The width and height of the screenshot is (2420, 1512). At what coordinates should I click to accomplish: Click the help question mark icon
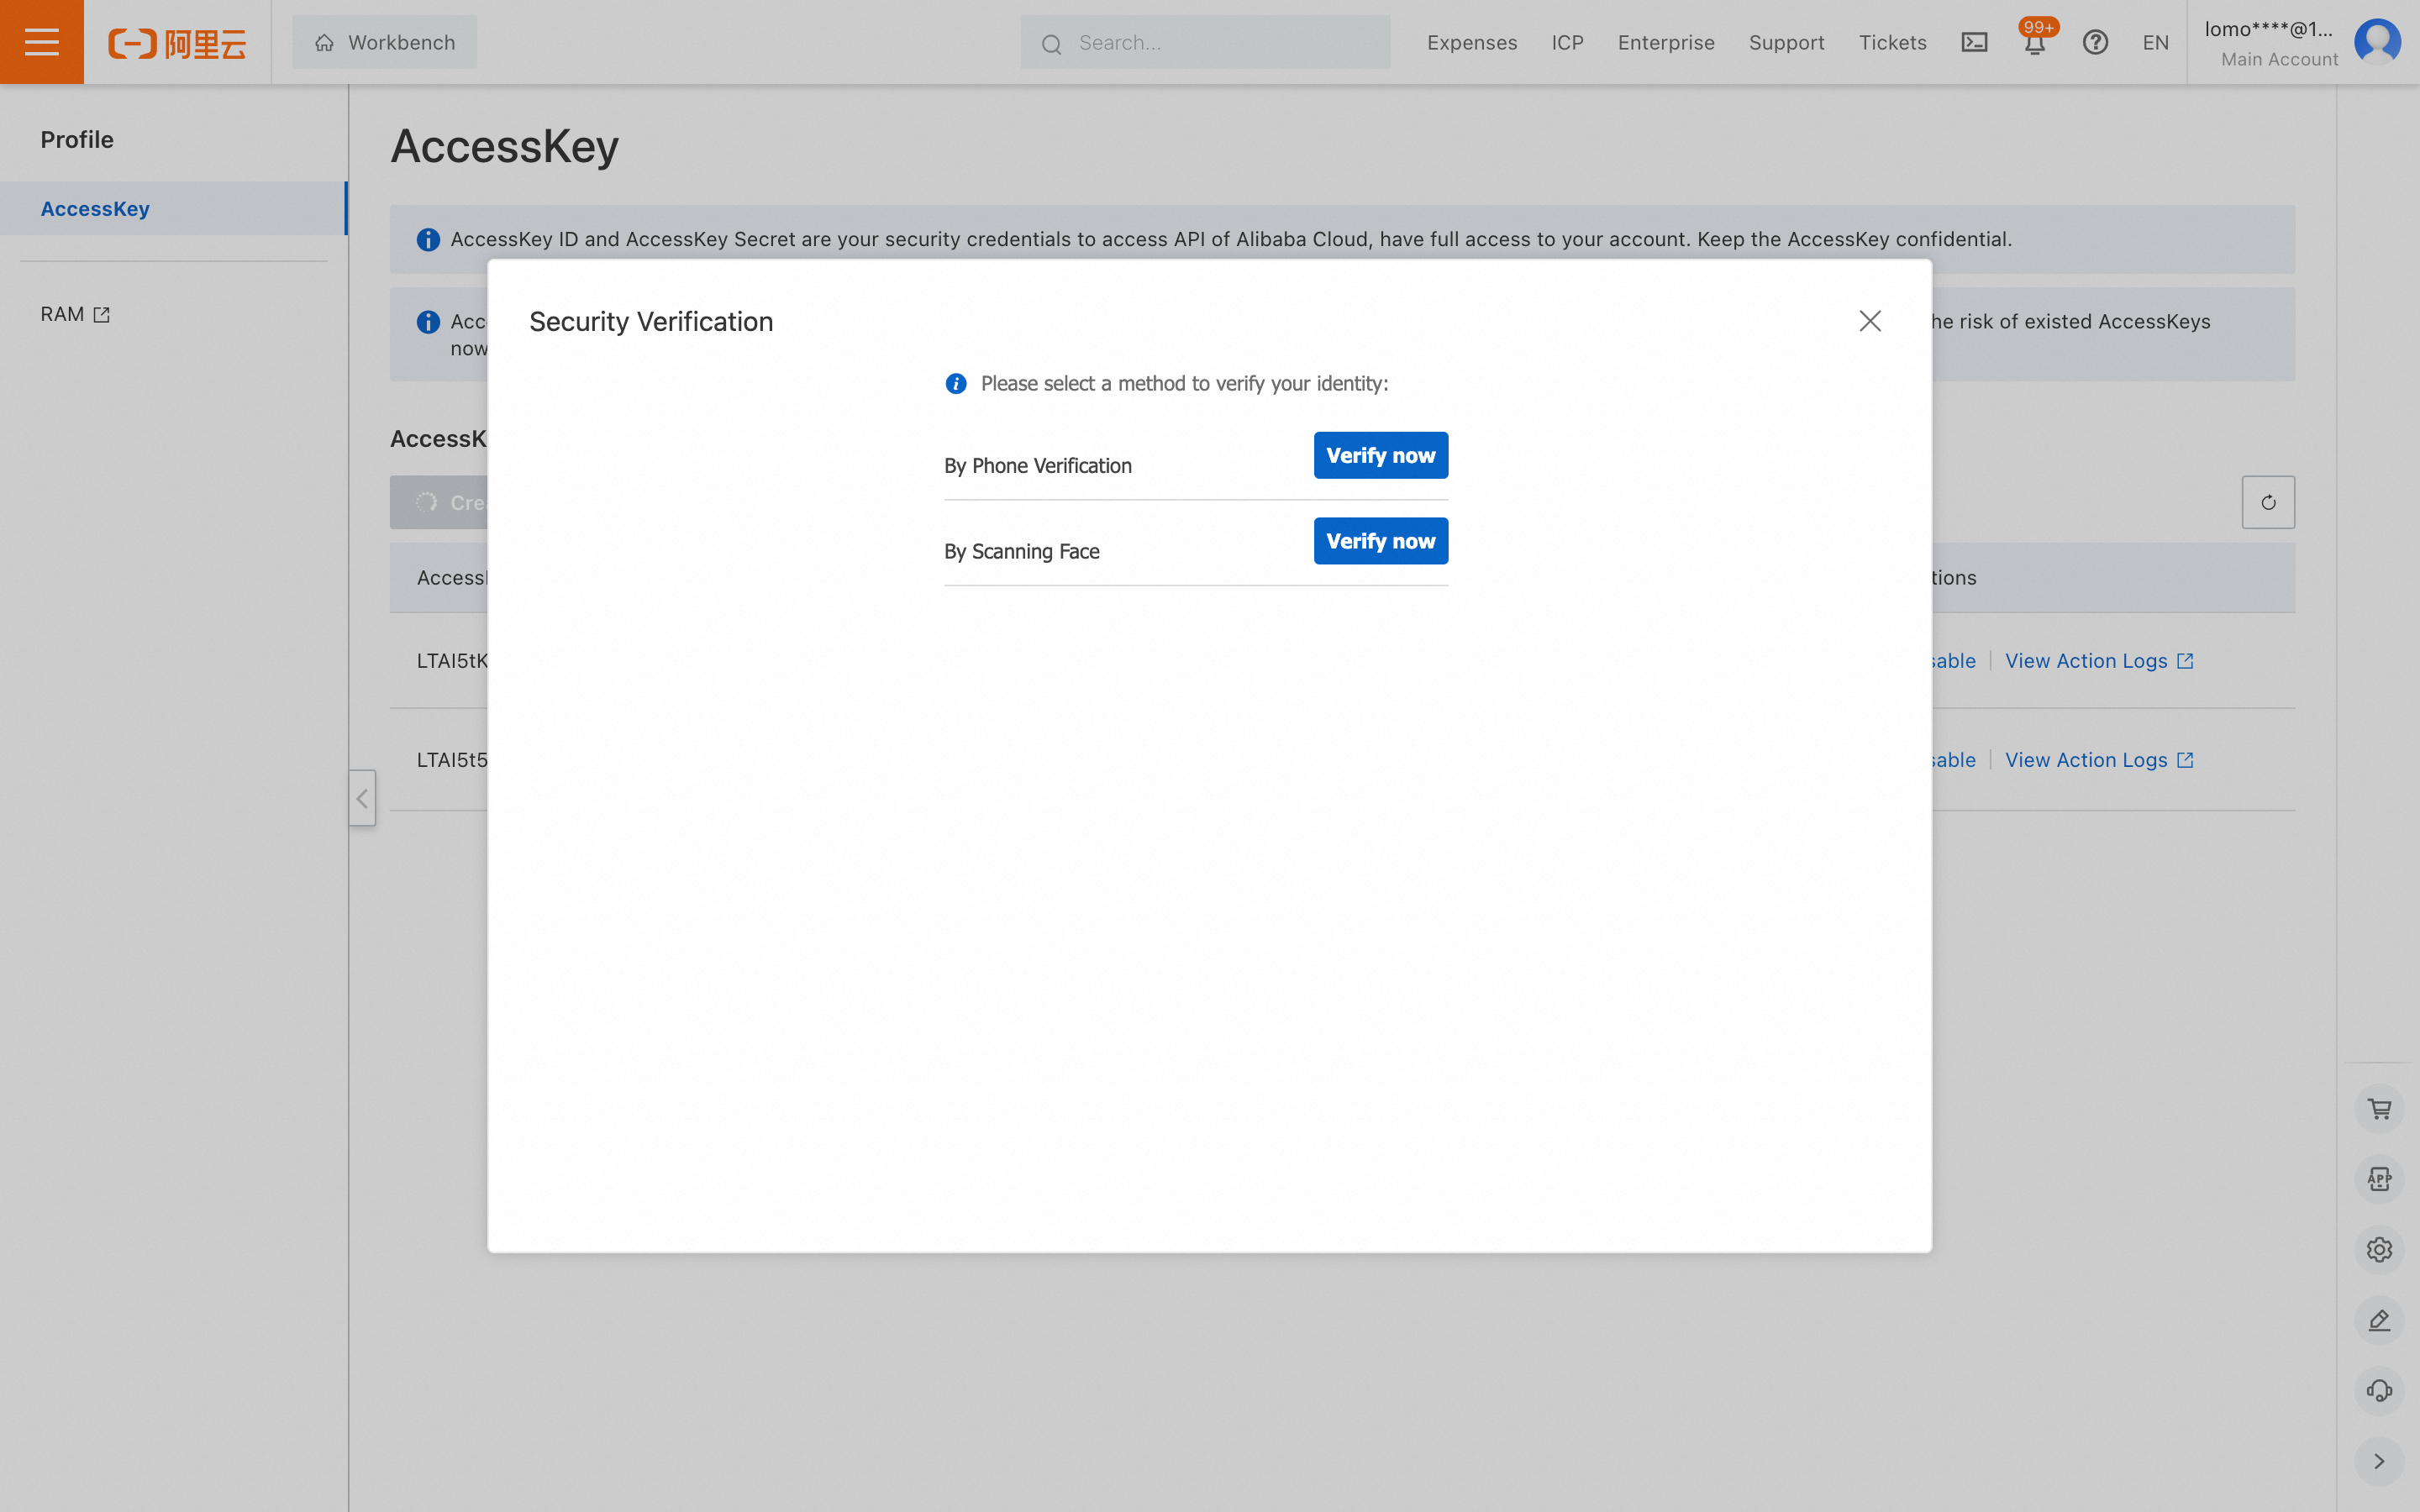[2095, 42]
